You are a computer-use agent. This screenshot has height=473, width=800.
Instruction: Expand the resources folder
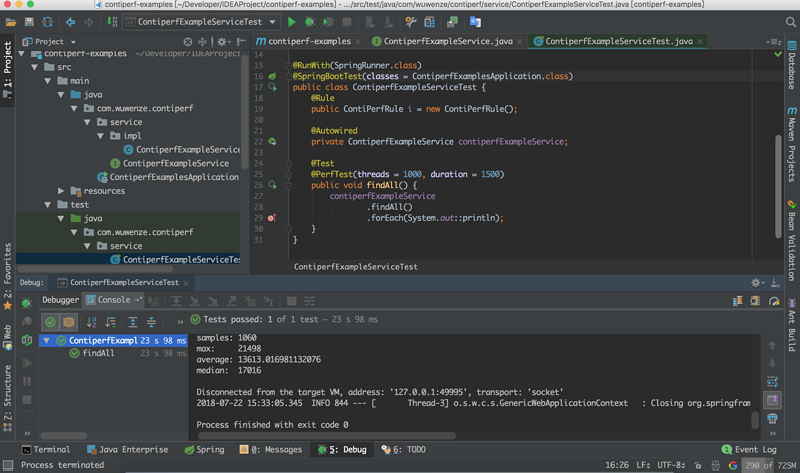pos(61,191)
